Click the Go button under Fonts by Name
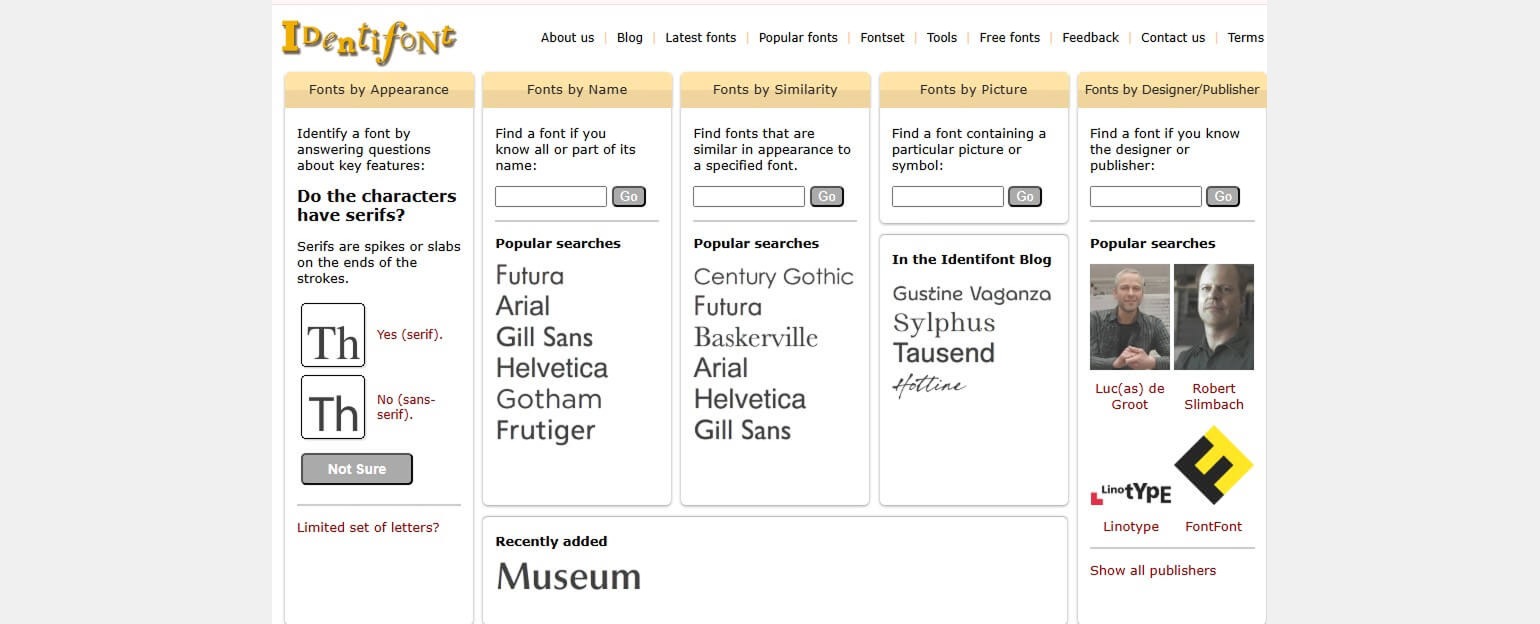The height and width of the screenshot is (624, 1540). 629,197
